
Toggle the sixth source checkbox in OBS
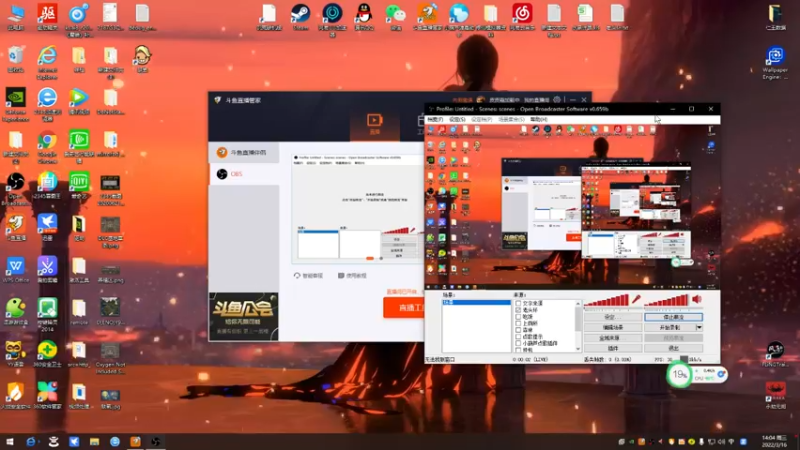click(x=518, y=337)
